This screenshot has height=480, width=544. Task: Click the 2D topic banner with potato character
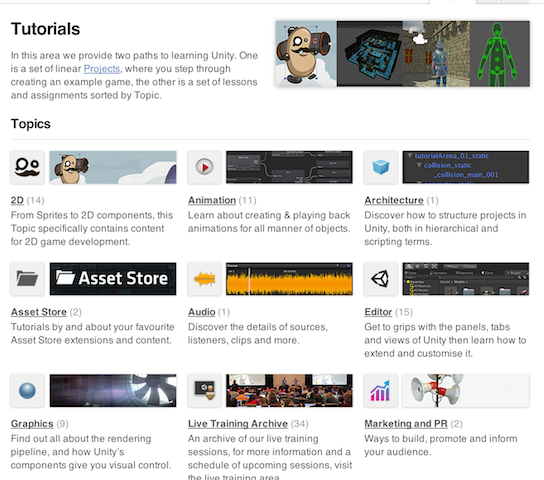[x=113, y=167]
